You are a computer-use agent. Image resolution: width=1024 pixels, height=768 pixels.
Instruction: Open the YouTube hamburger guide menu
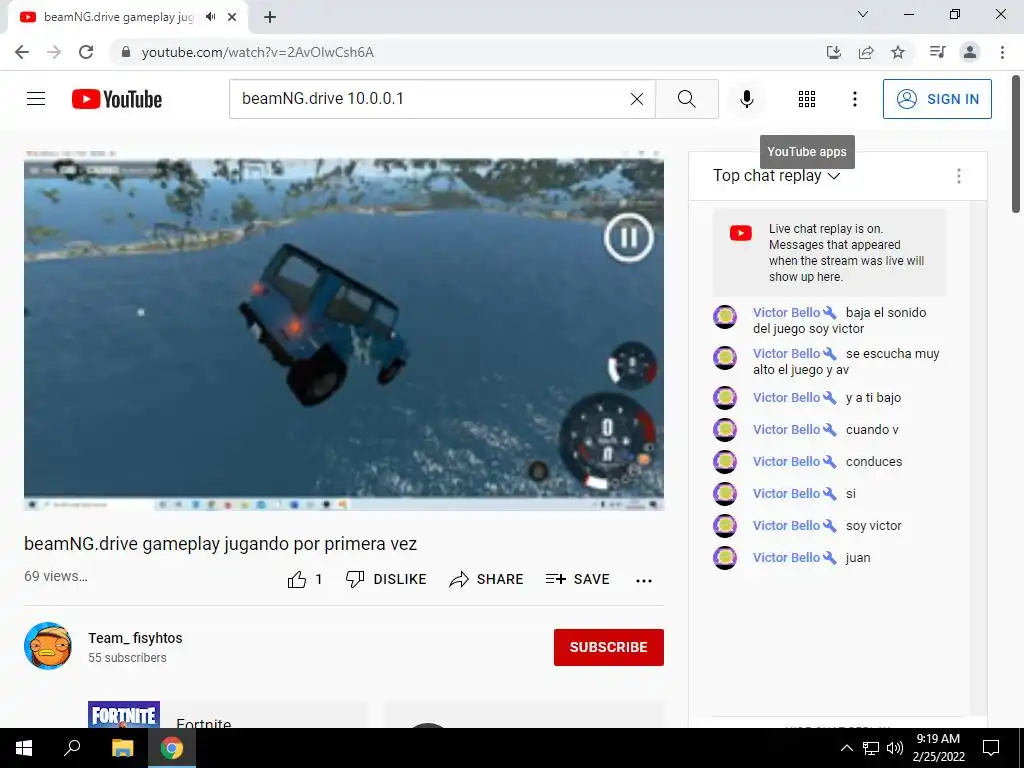point(36,99)
